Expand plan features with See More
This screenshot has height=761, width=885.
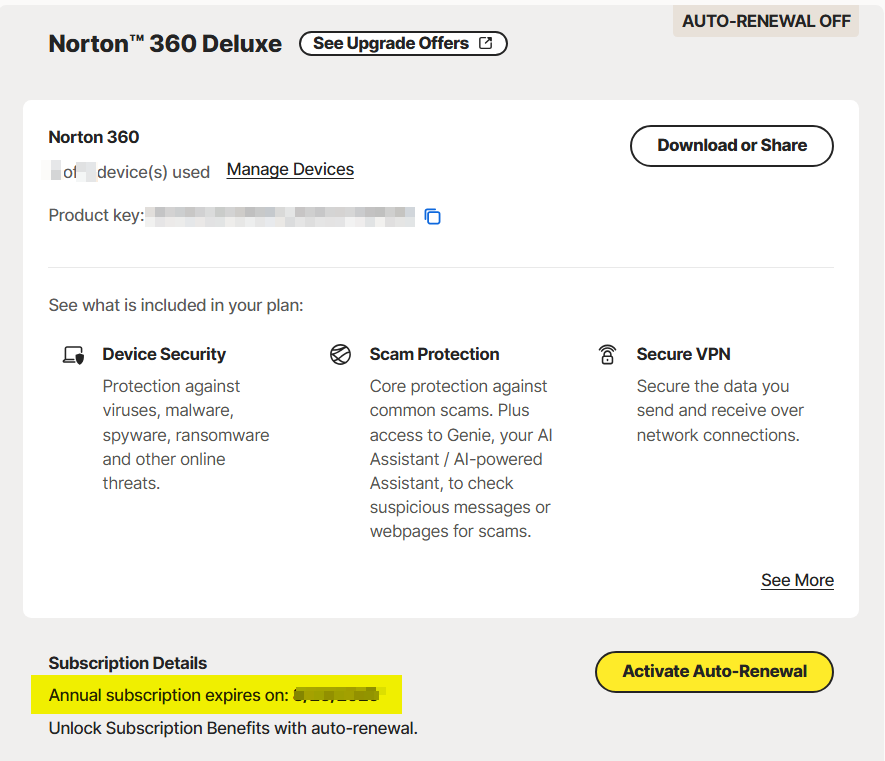click(797, 580)
